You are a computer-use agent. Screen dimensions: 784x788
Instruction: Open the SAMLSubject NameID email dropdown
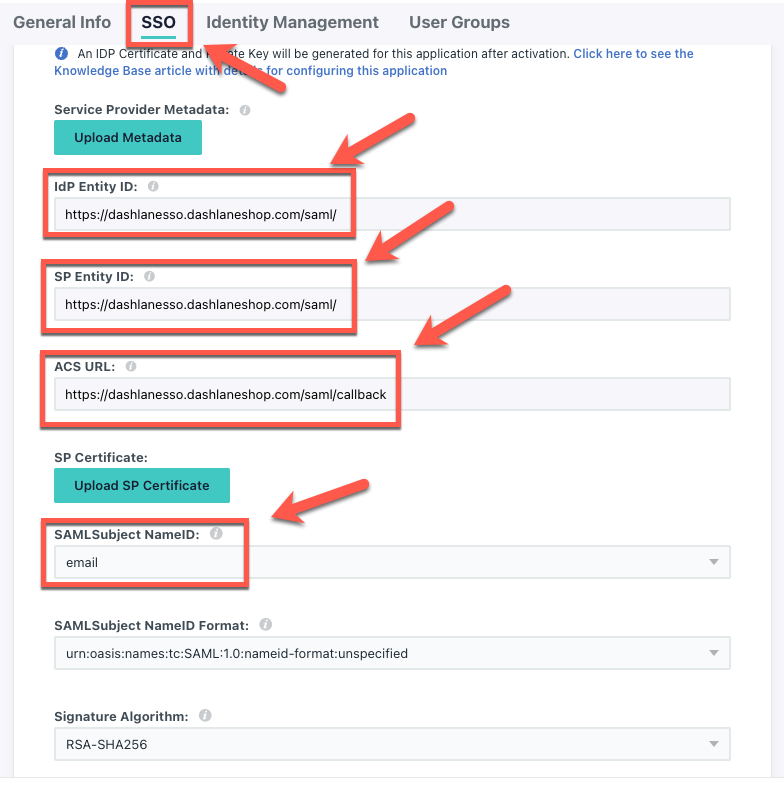(x=392, y=562)
